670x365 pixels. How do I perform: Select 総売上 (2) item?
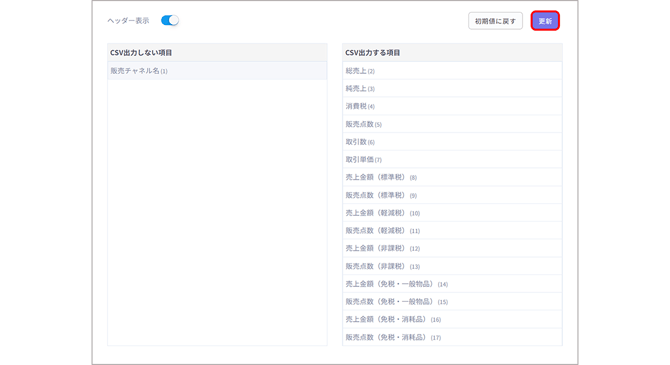tap(452, 71)
